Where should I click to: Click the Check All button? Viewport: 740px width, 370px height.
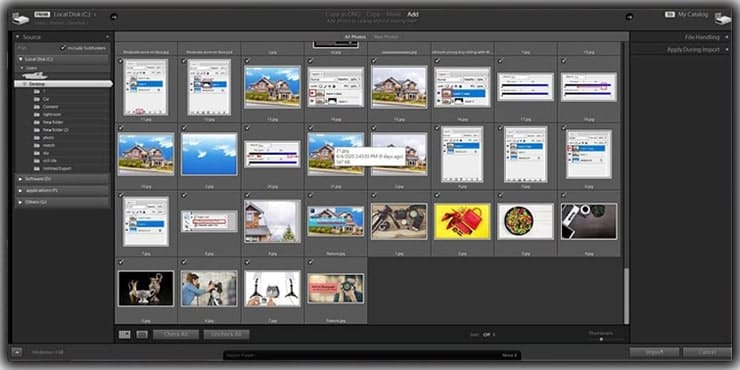tap(176, 335)
